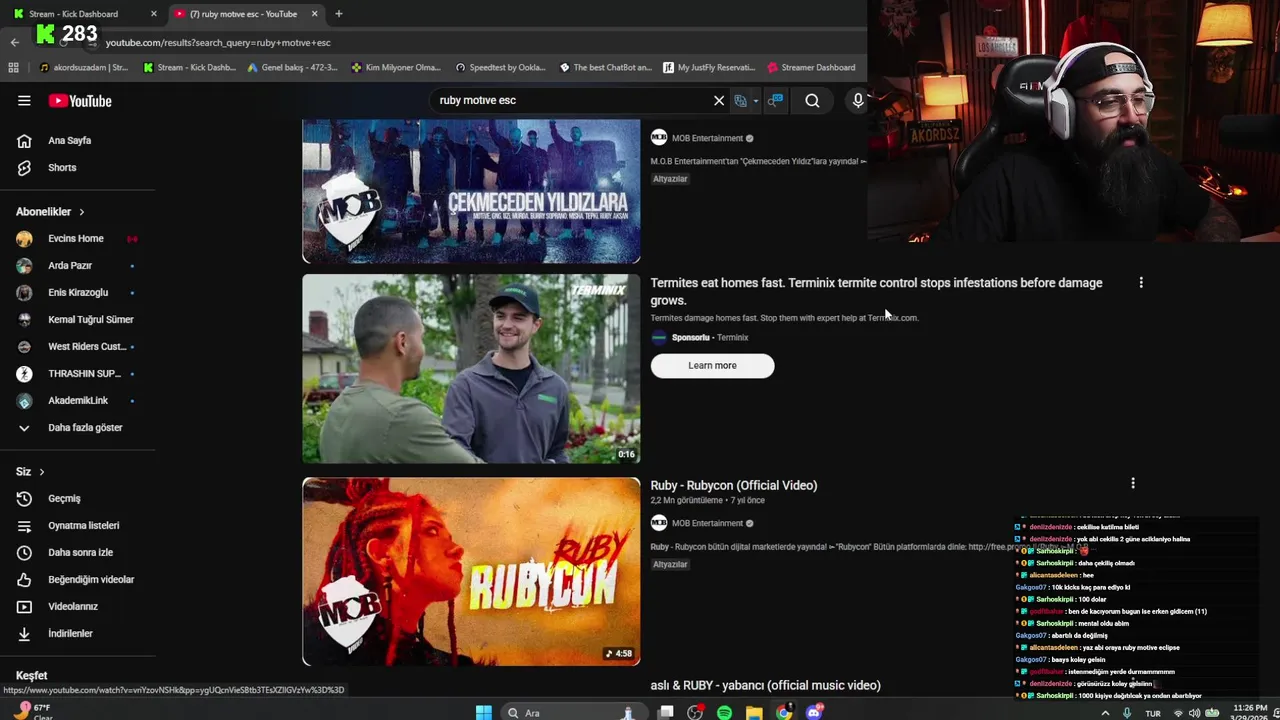Open MOB Entertainment channel under Rubycon
The image size is (1280, 720).
[x=707, y=524]
